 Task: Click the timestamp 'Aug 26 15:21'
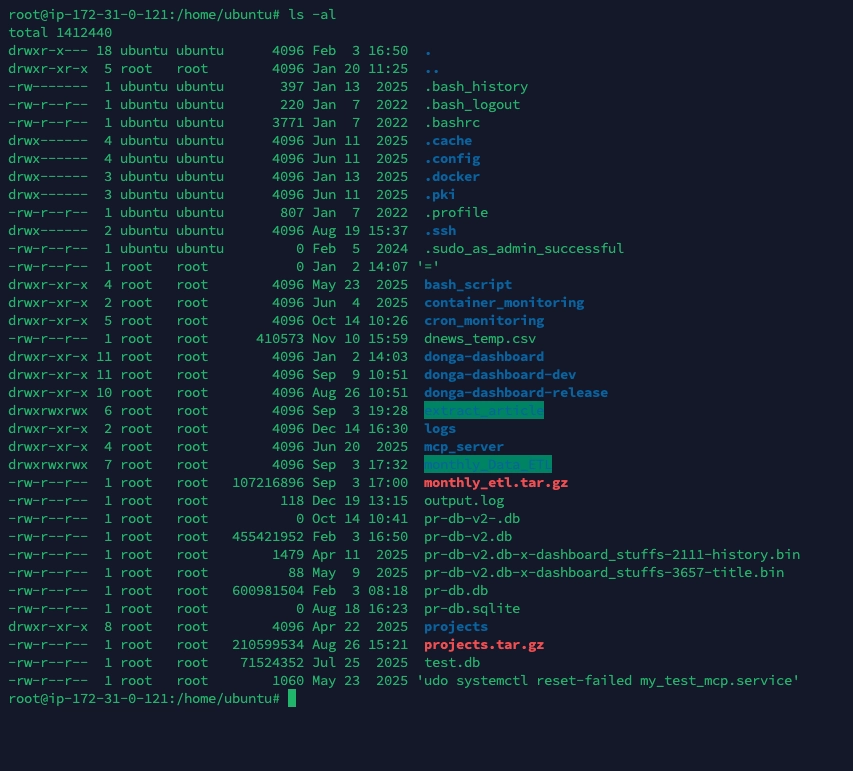(x=360, y=645)
